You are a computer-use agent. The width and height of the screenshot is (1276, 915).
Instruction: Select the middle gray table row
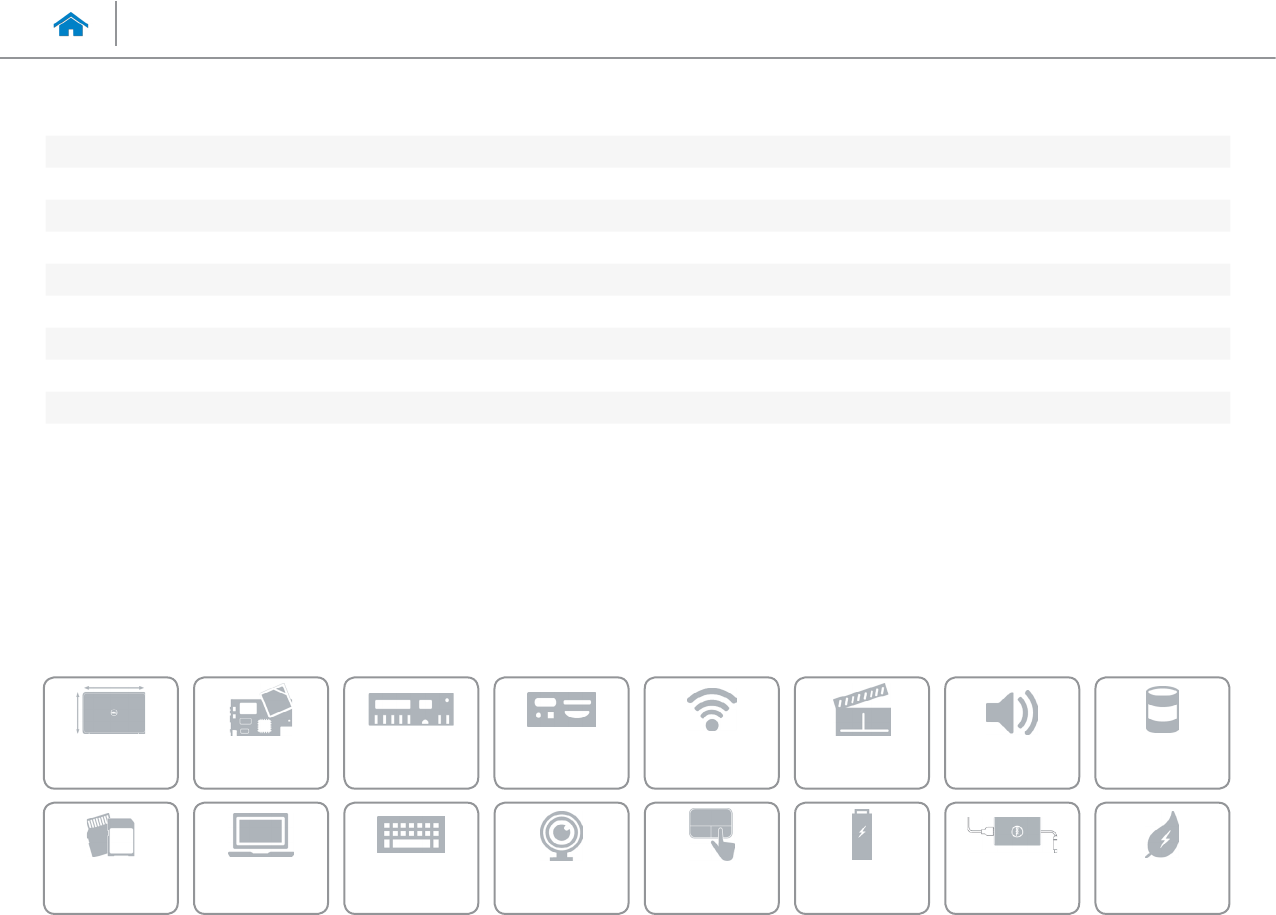click(x=637, y=279)
